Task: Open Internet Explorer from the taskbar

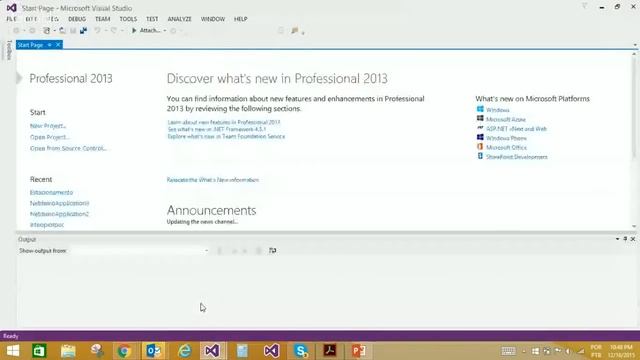Action: click(184, 351)
